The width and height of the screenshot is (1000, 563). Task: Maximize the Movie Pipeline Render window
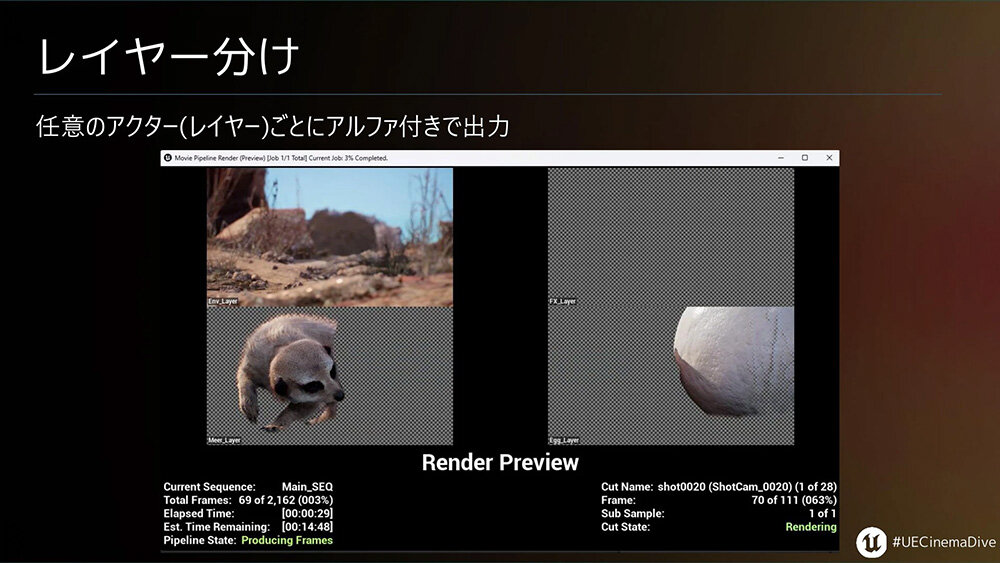(805, 158)
